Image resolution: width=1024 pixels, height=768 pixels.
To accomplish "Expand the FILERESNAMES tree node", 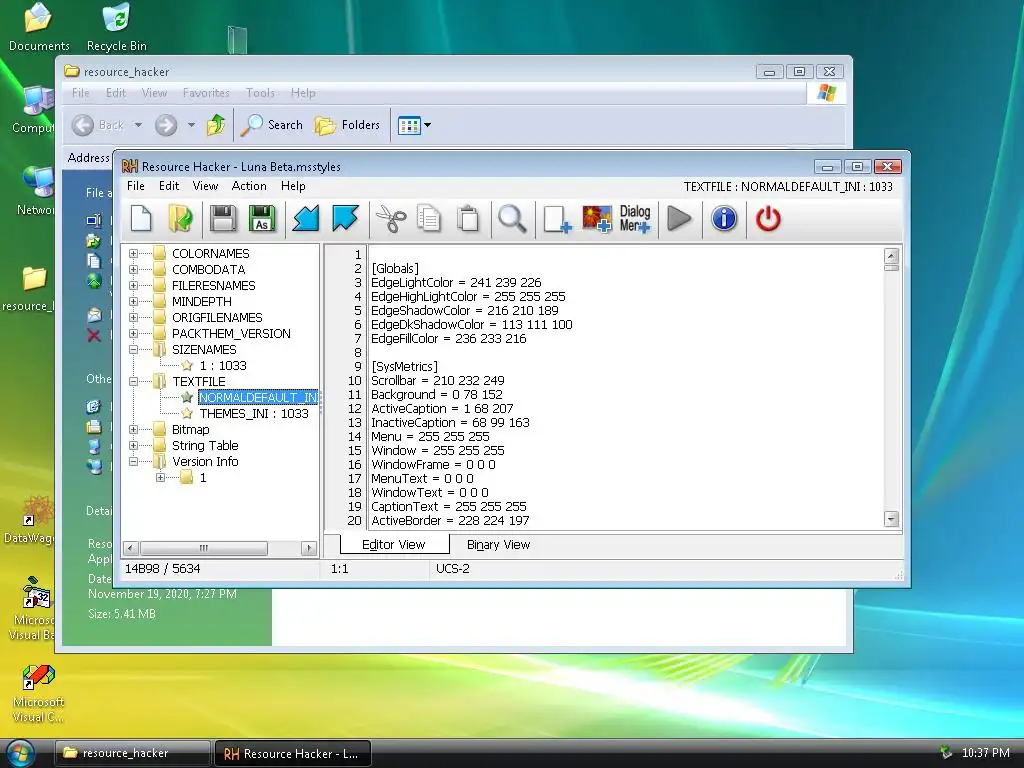I will pyautogui.click(x=133, y=285).
